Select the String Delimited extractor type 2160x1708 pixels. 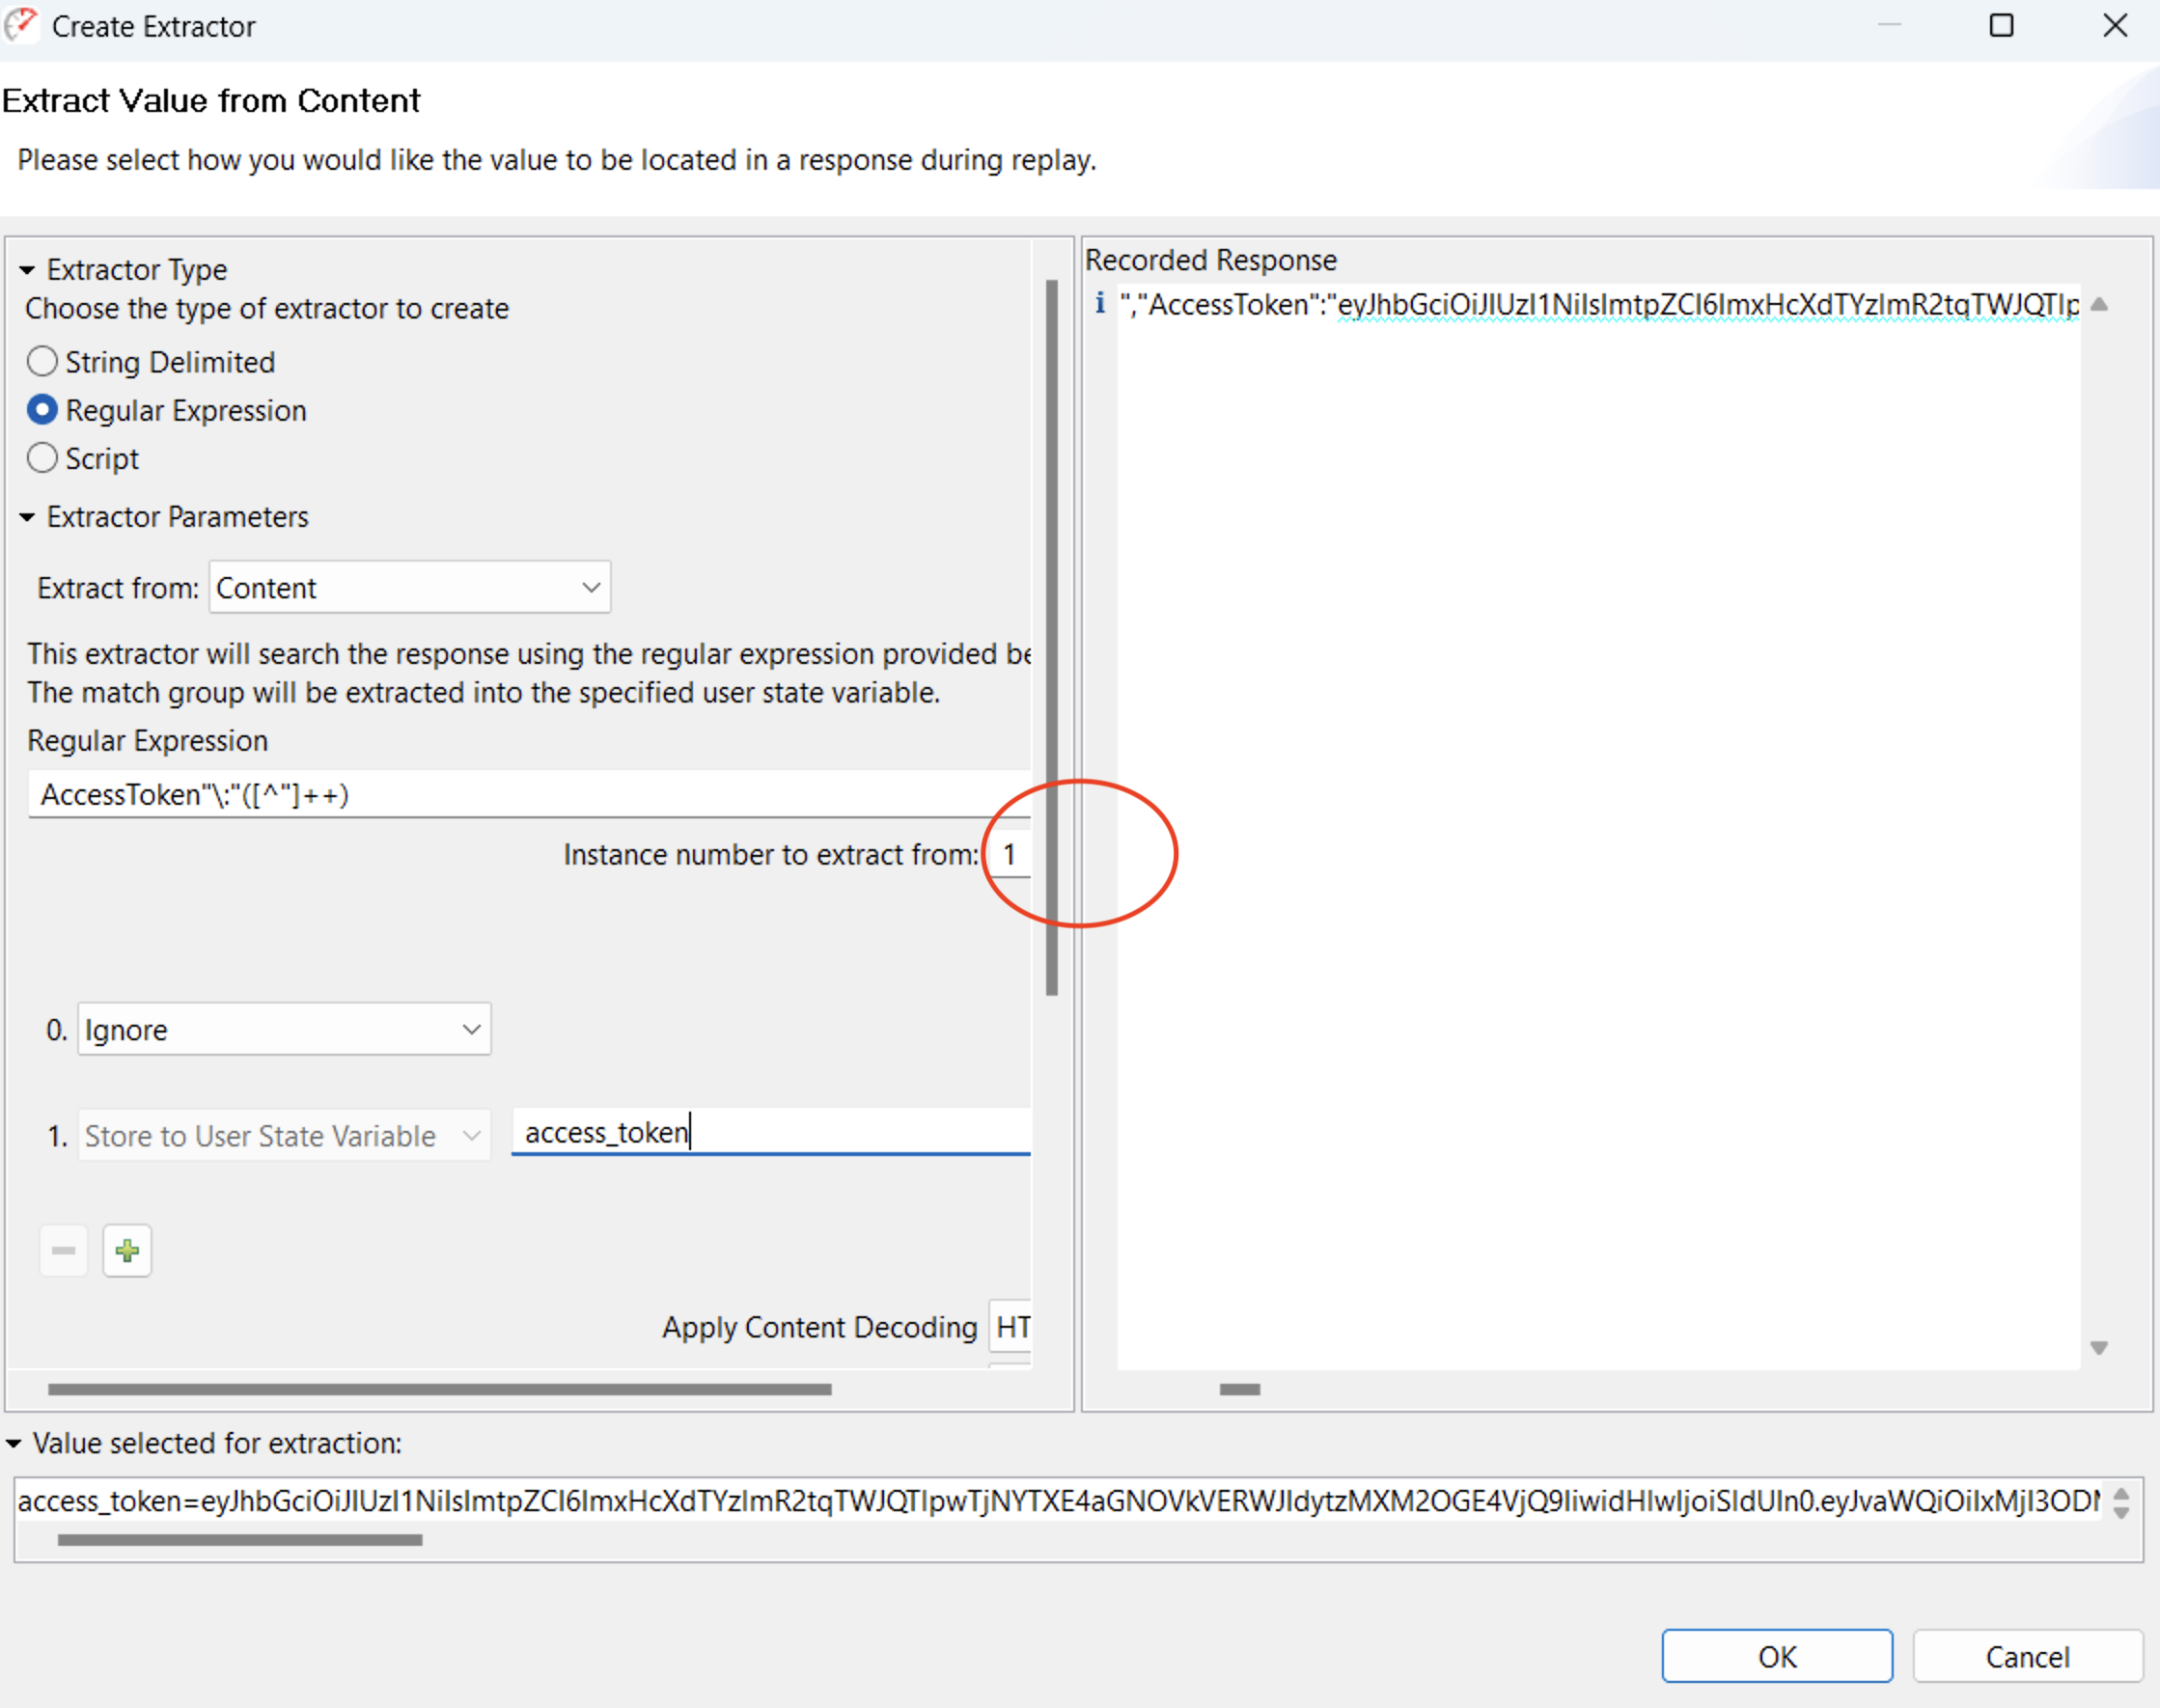point(42,361)
